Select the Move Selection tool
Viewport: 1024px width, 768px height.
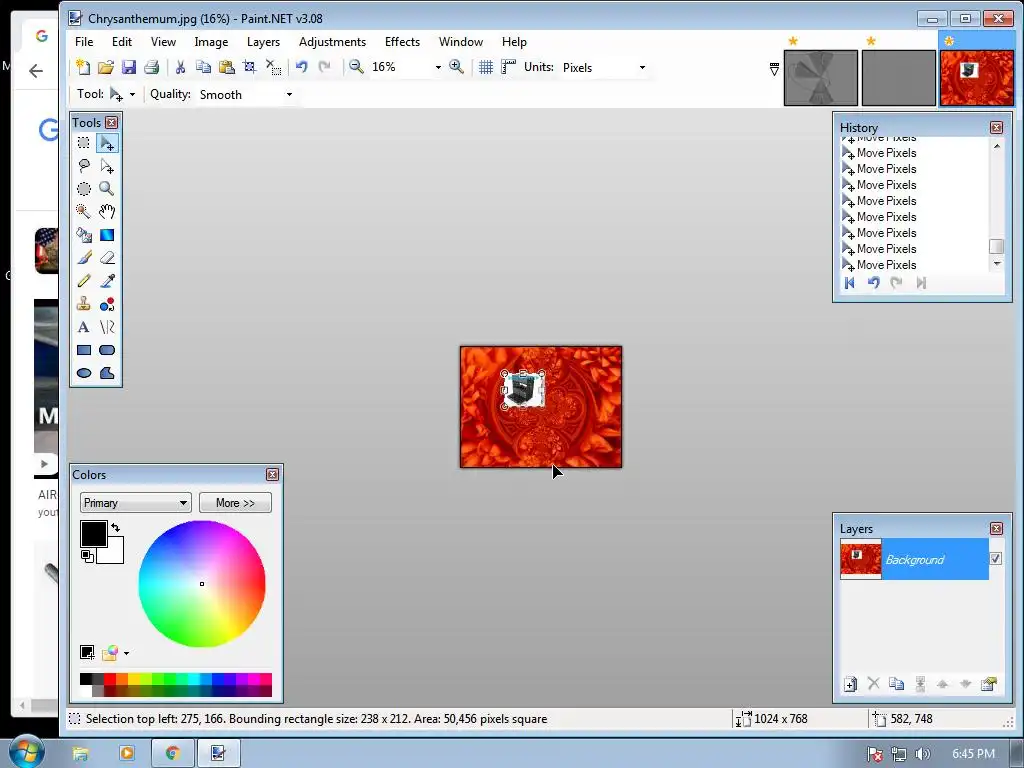click(107, 166)
